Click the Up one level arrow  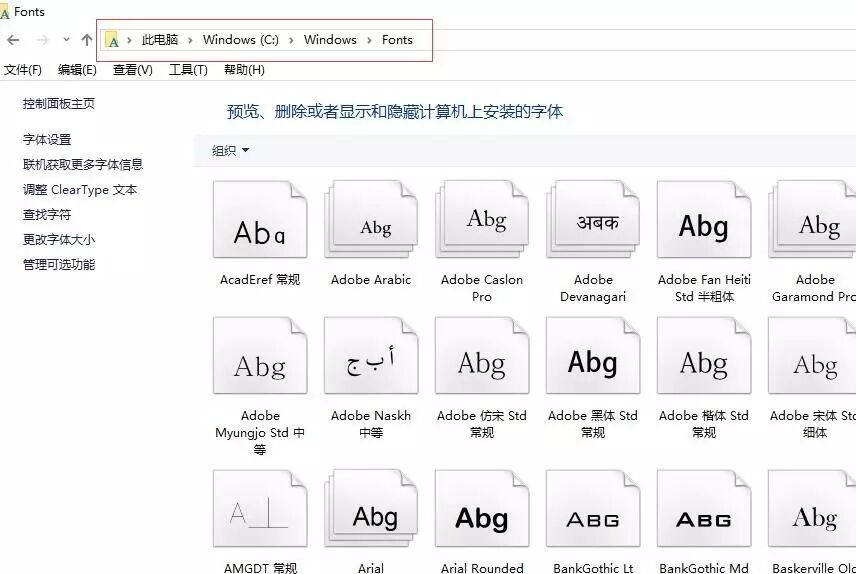(x=86, y=40)
